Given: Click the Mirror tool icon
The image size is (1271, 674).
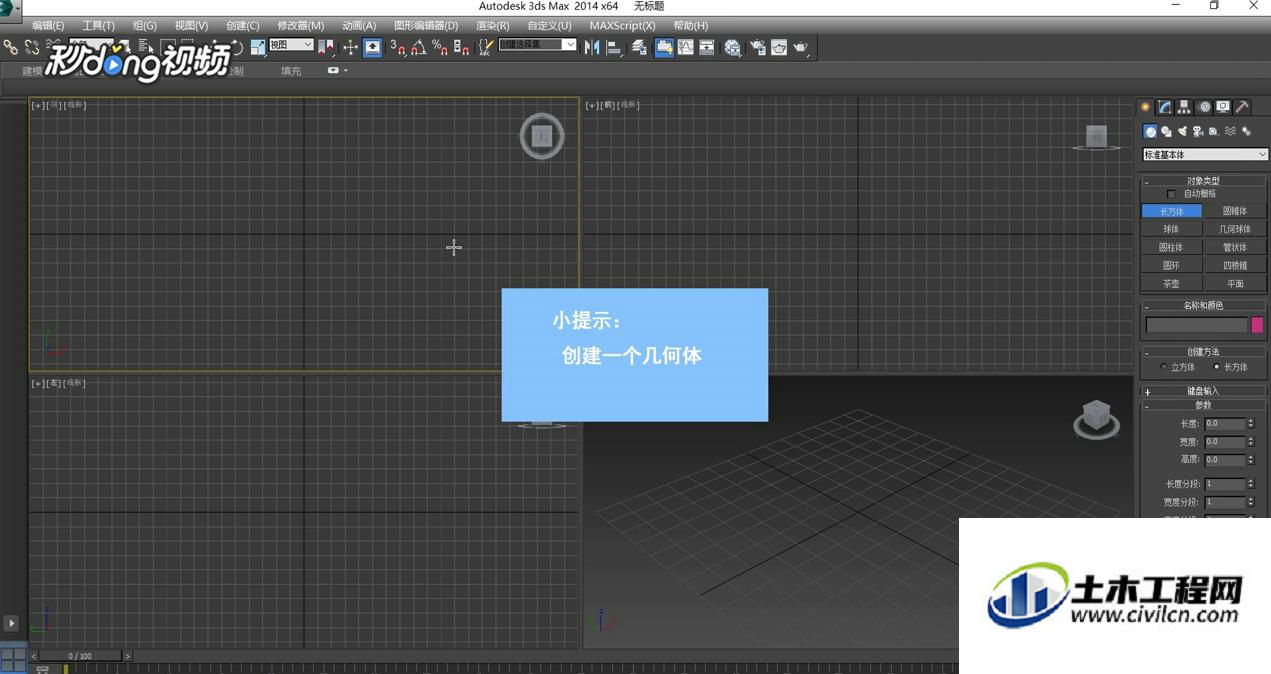Looking at the screenshot, I should pyautogui.click(x=592, y=47).
